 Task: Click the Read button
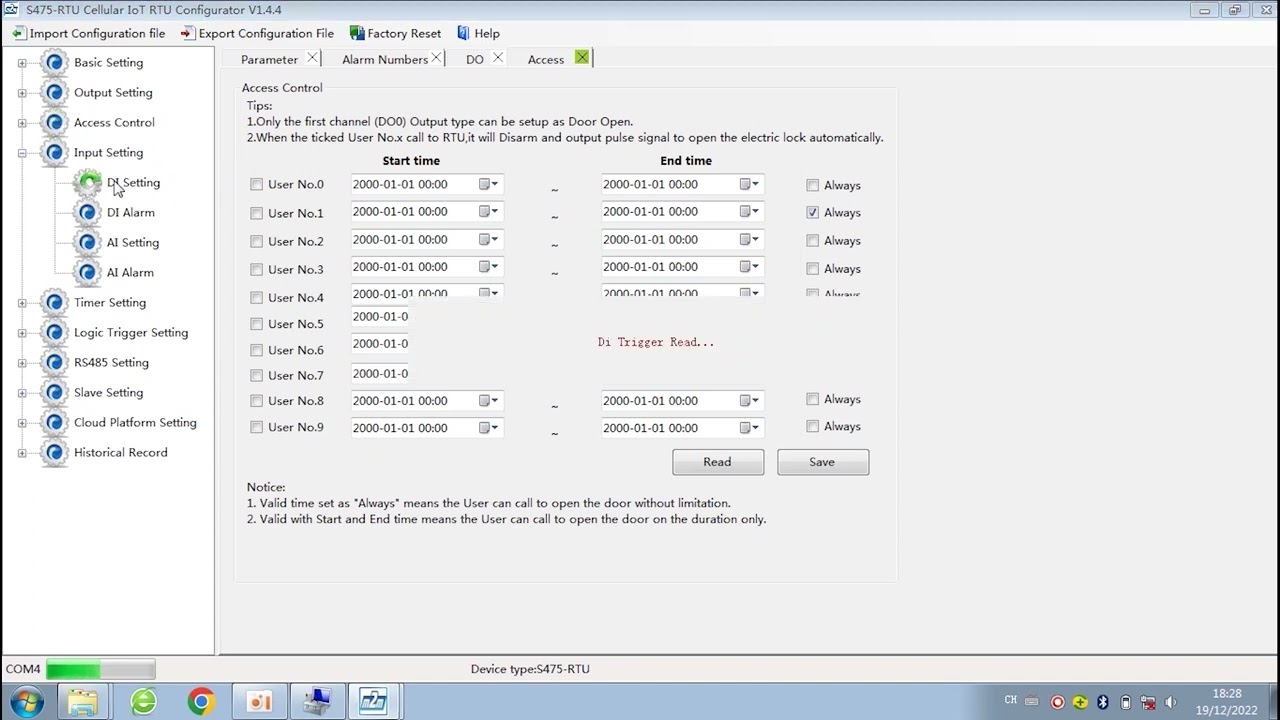718,462
